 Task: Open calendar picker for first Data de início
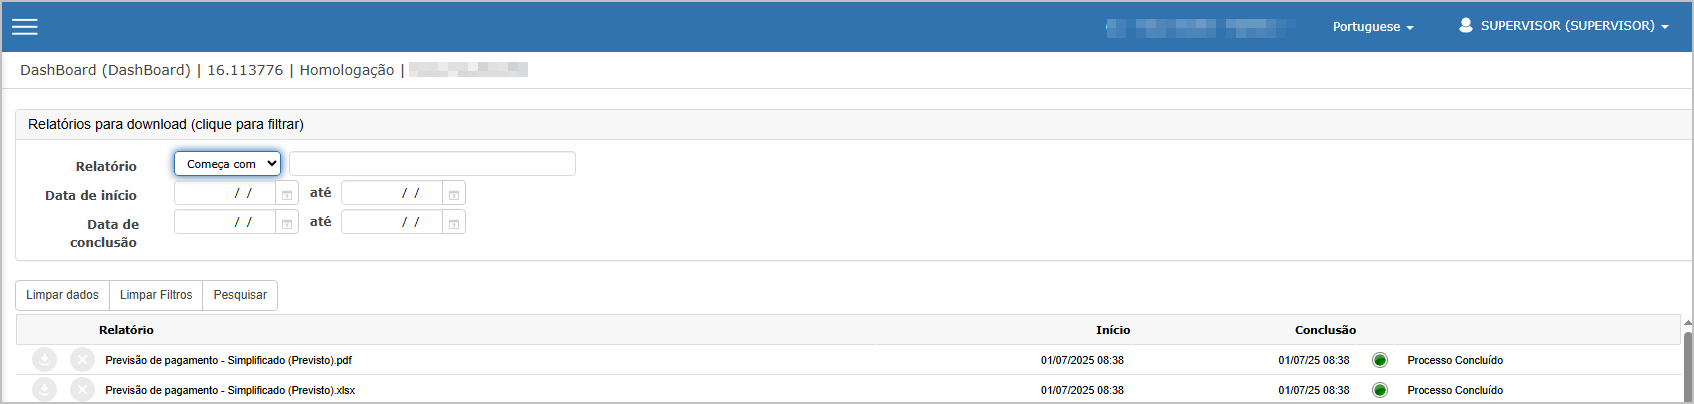(x=287, y=194)
